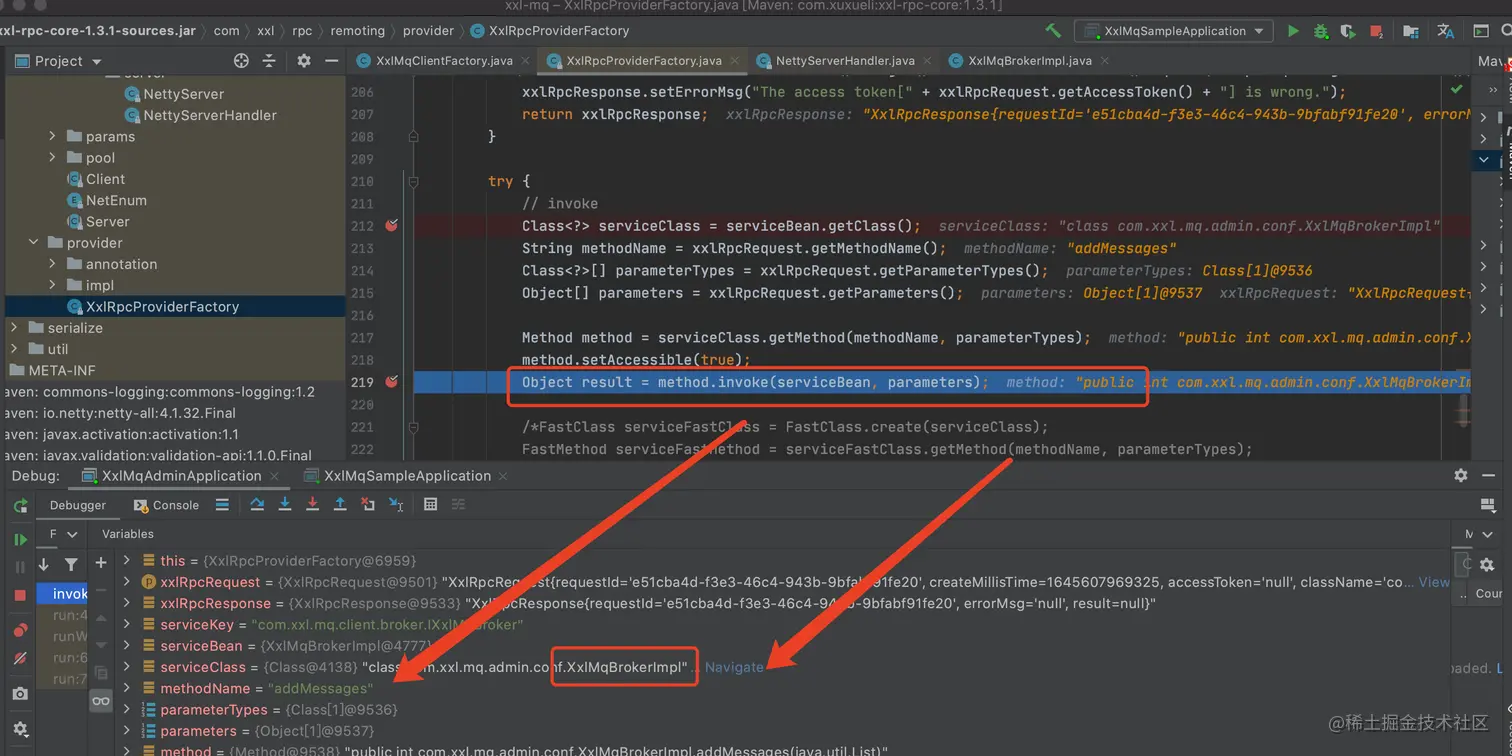The width and height of the screenshot is (1512, 756).
Task: Open Project panel settings gear
Action: click(x=304, y=61)
